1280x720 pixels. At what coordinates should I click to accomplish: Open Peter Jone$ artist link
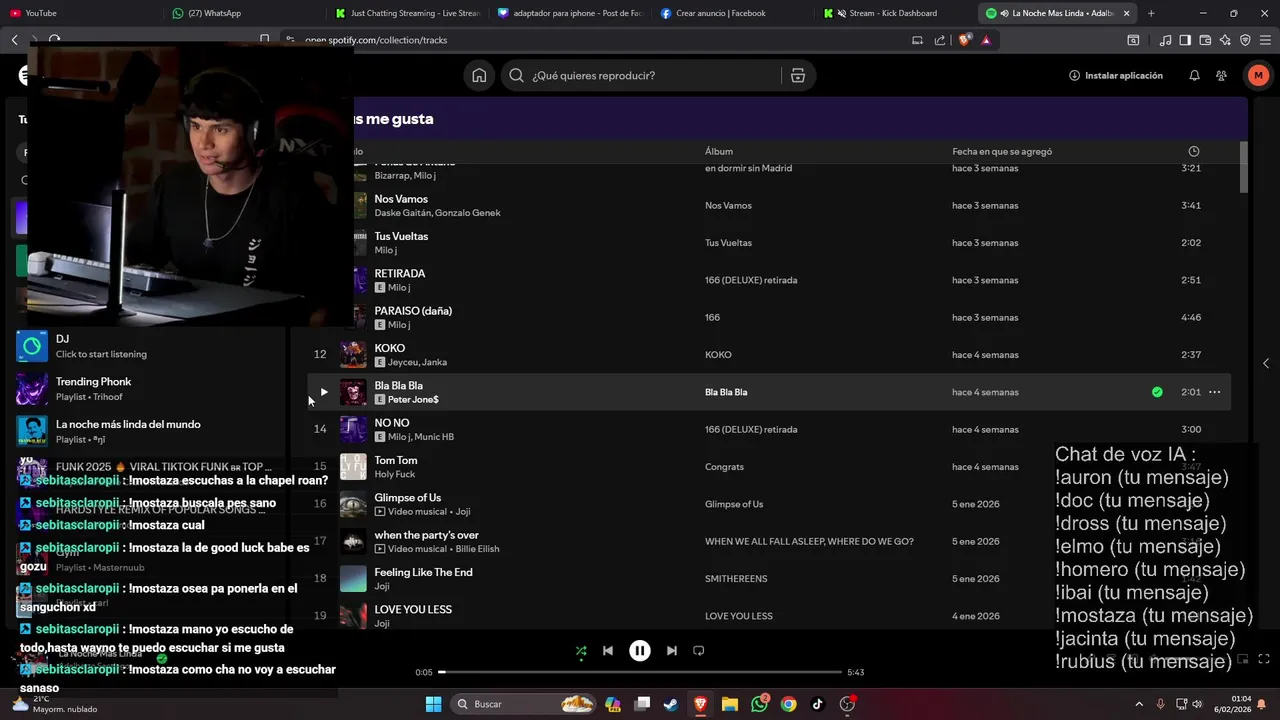click(413, 399)
